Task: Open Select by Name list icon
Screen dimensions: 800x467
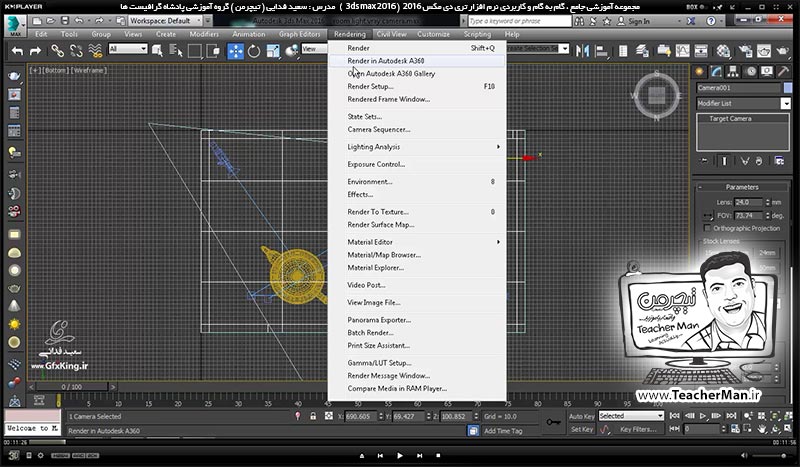Action: 176,51
